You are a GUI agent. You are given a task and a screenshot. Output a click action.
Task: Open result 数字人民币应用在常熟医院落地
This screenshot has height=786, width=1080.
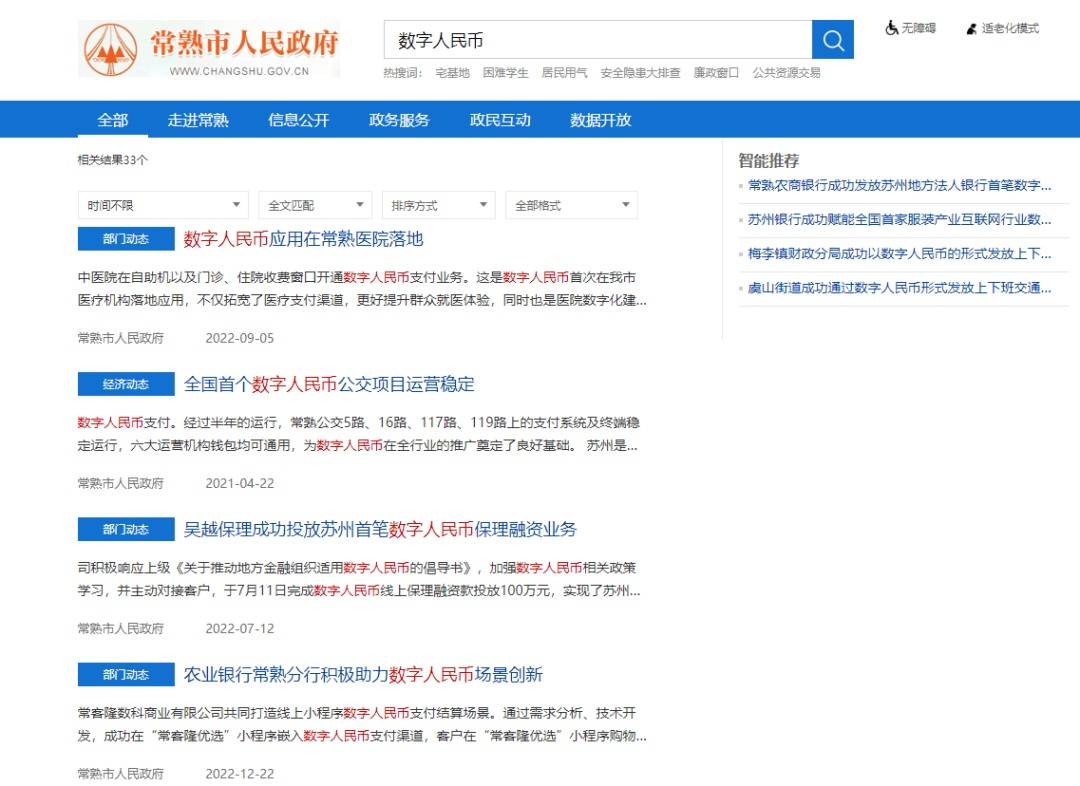coord(304,239)
